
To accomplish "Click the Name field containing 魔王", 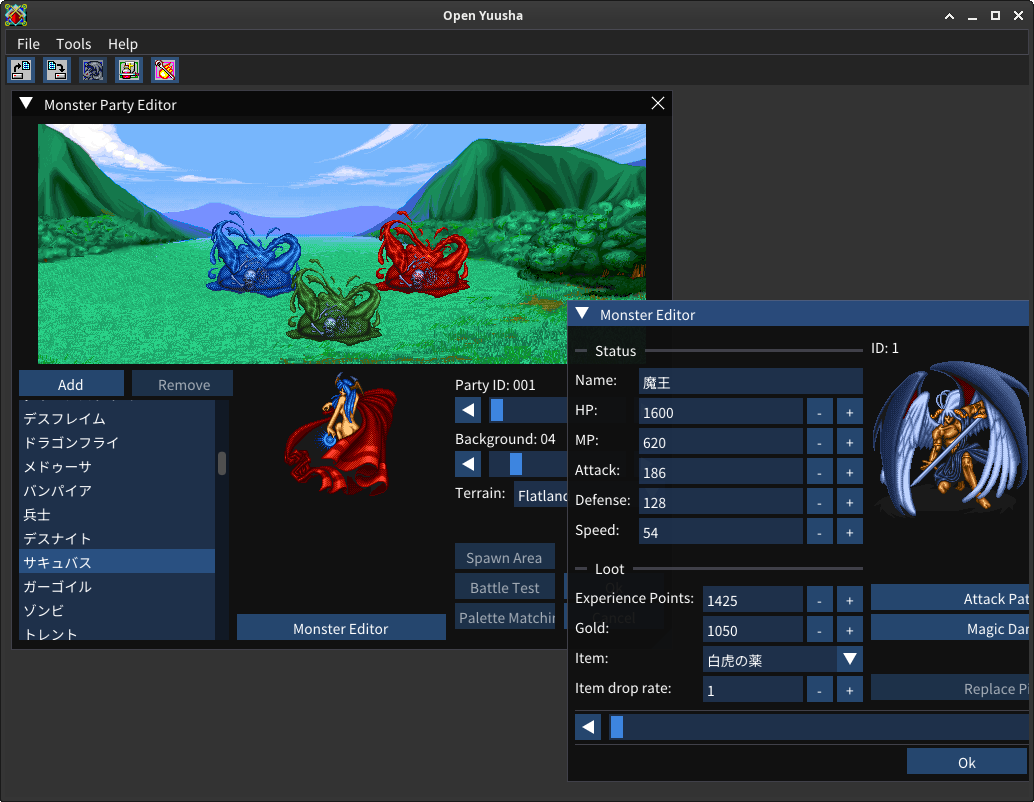I will pyautogui.click(x=750, y=382).
